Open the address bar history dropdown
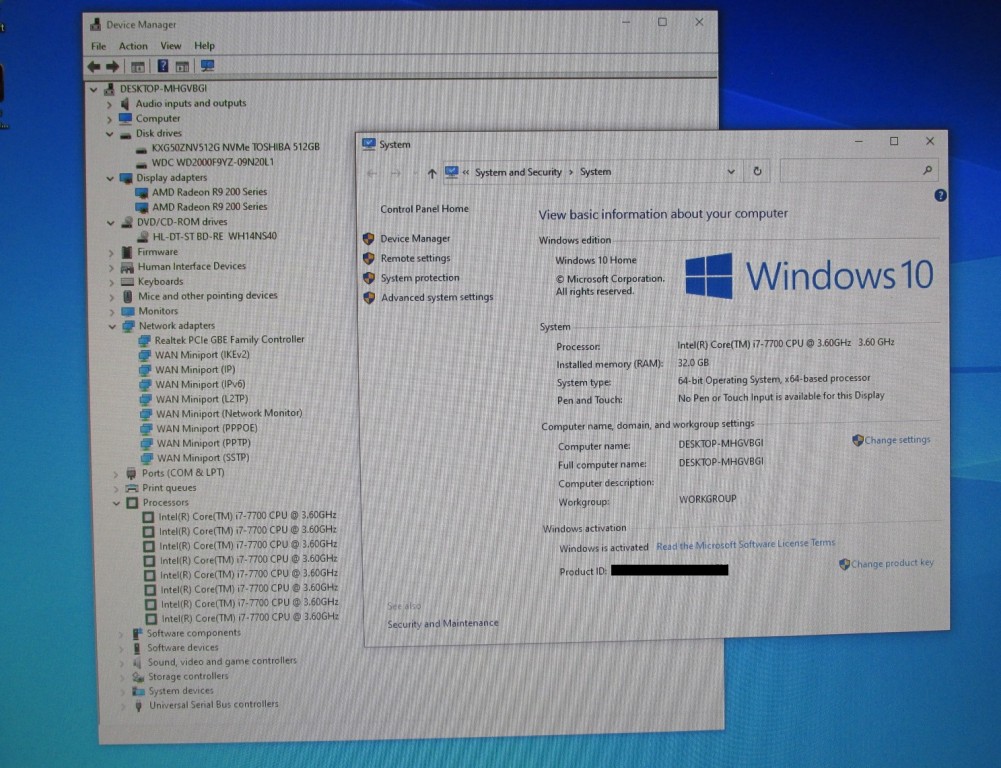The height and width of the screenshot is (768, 1001). 731,172
